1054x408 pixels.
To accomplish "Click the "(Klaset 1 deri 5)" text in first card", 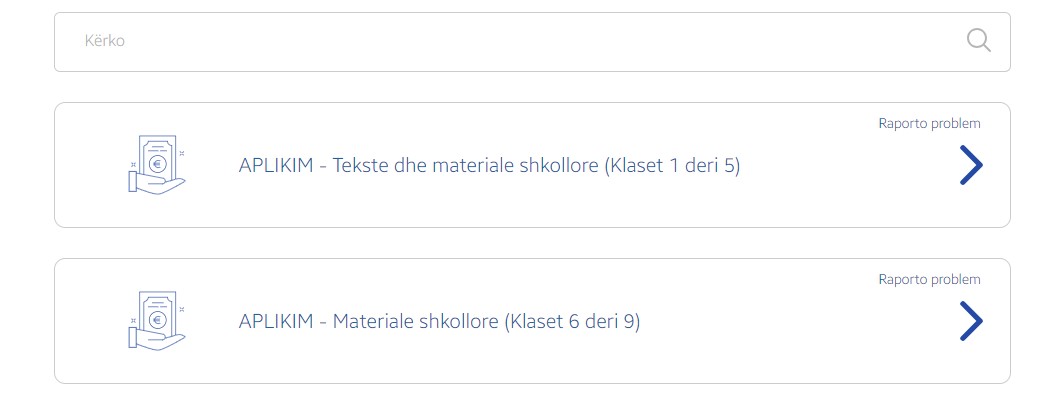I will tap(672, 165).
